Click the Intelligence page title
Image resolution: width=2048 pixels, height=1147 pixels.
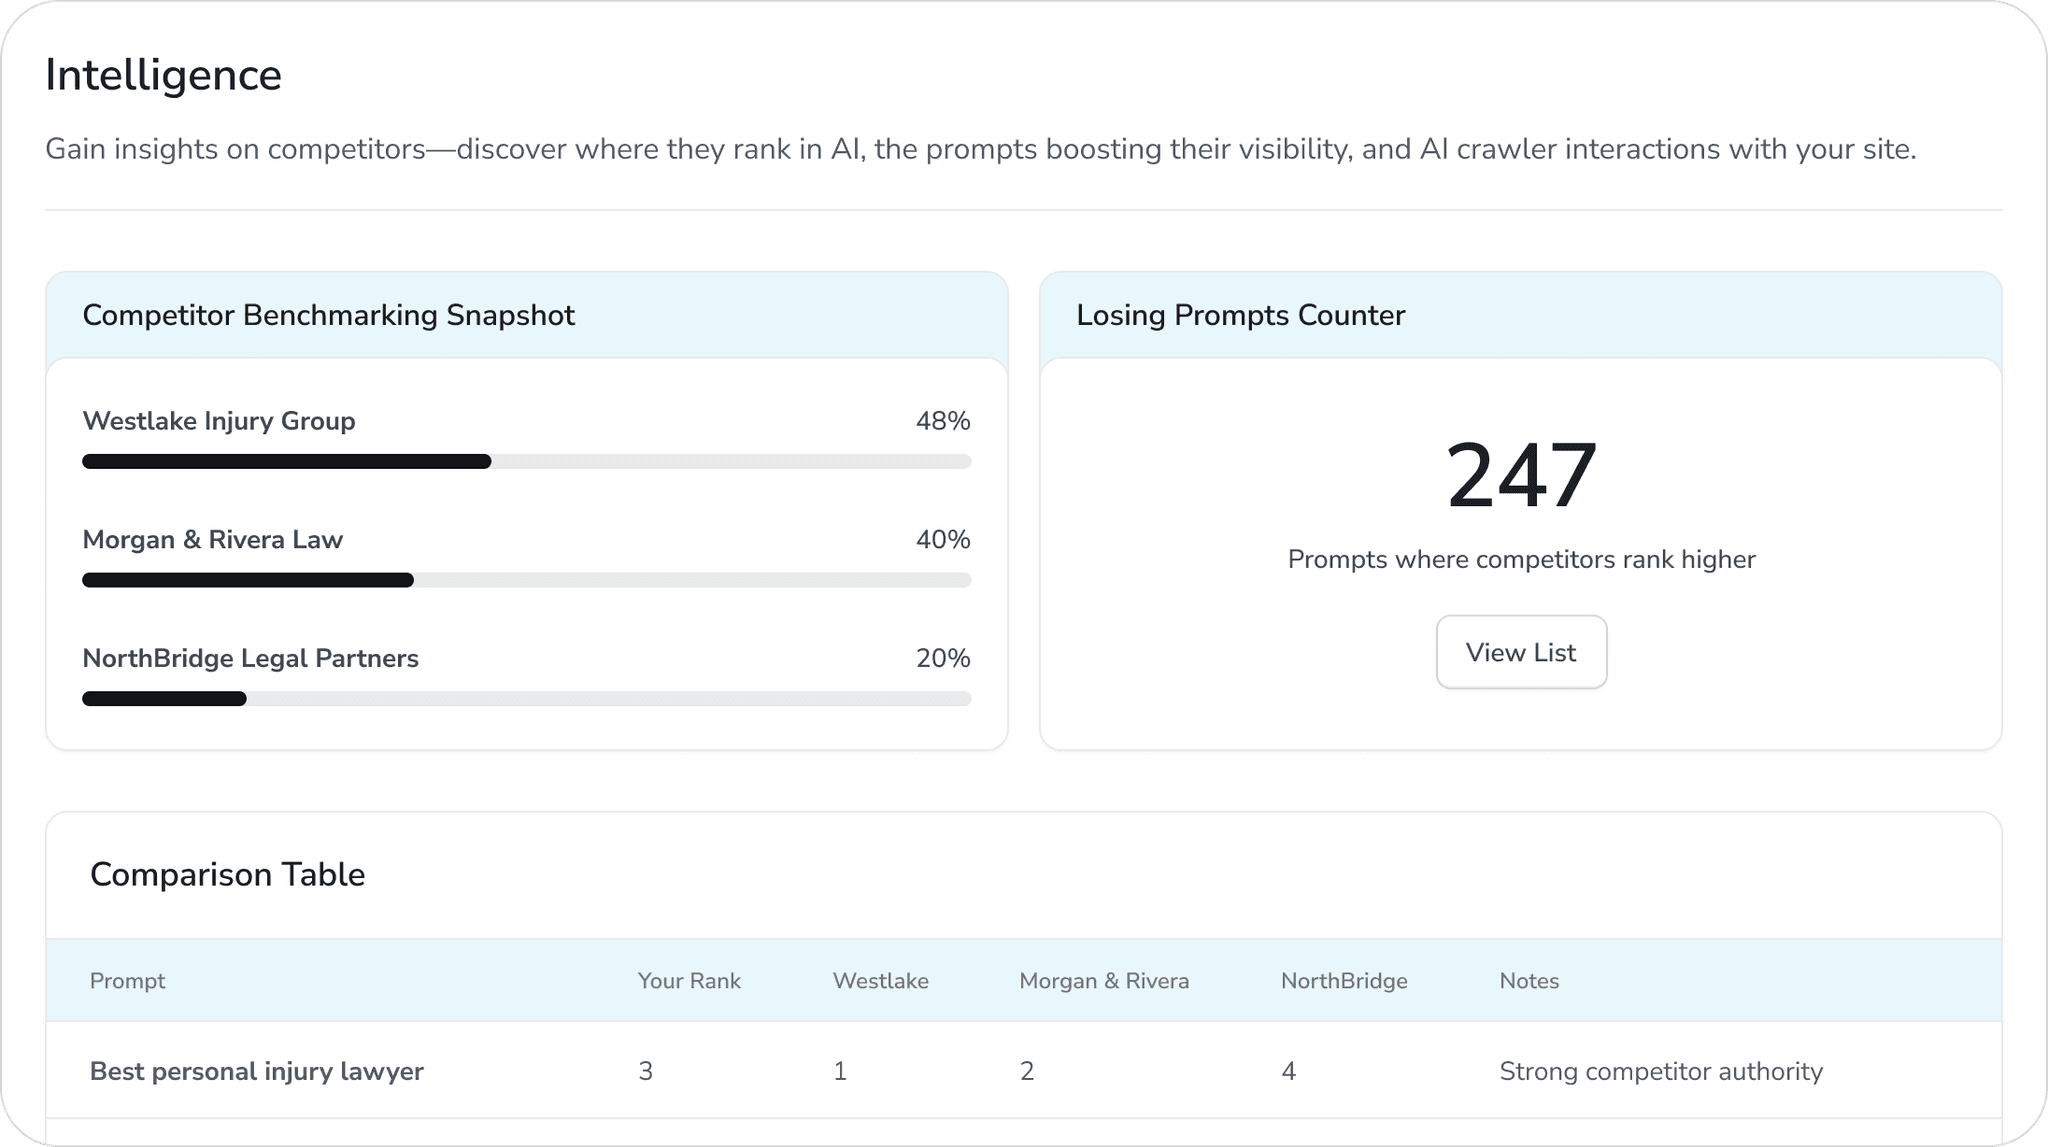tap(163, 75)
